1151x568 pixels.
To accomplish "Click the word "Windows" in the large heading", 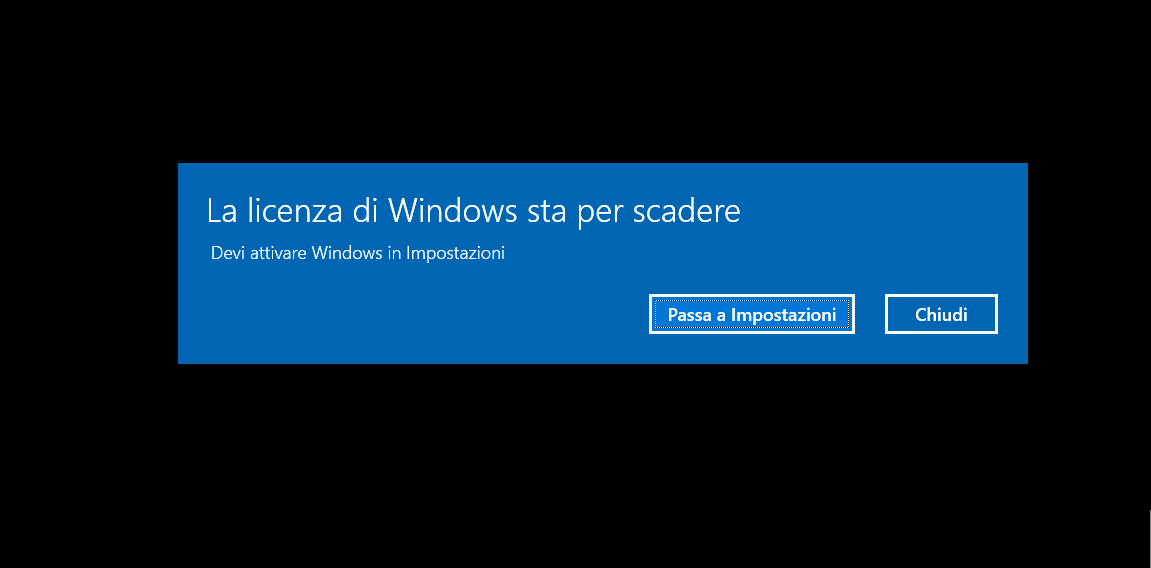I will (x=454, y=211).
